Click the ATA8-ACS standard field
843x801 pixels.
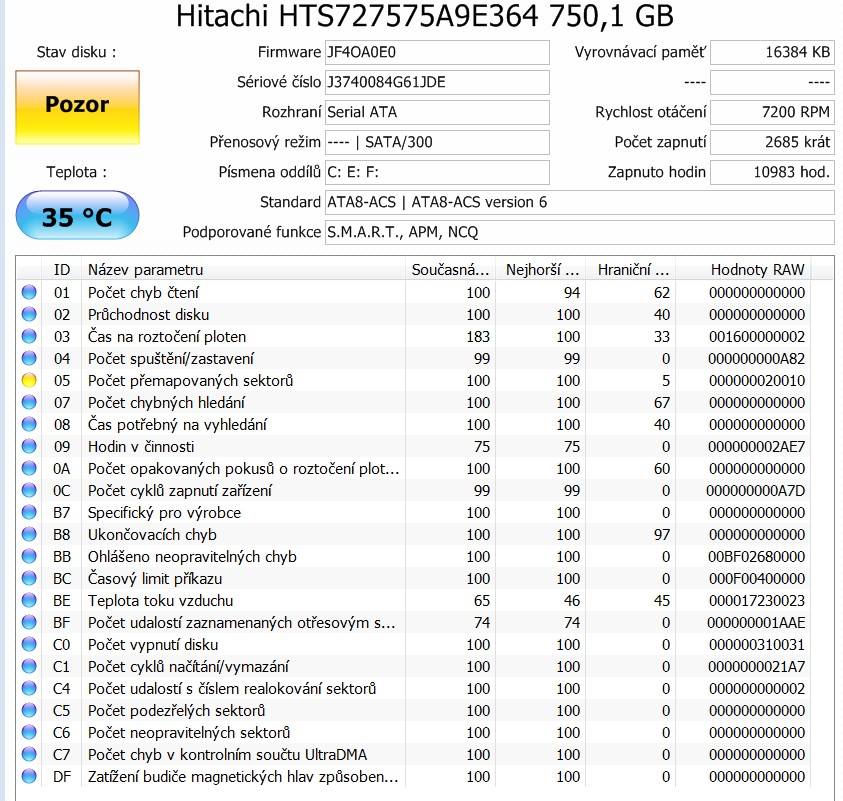(580, 202)
